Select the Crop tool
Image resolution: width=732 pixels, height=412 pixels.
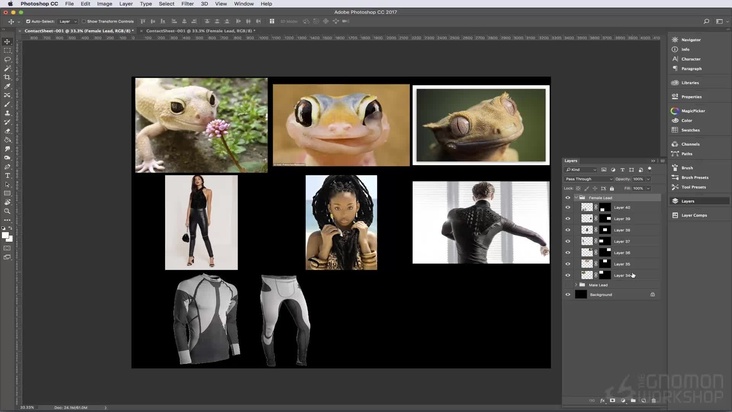pyautogui.click(x=7, y=77)
